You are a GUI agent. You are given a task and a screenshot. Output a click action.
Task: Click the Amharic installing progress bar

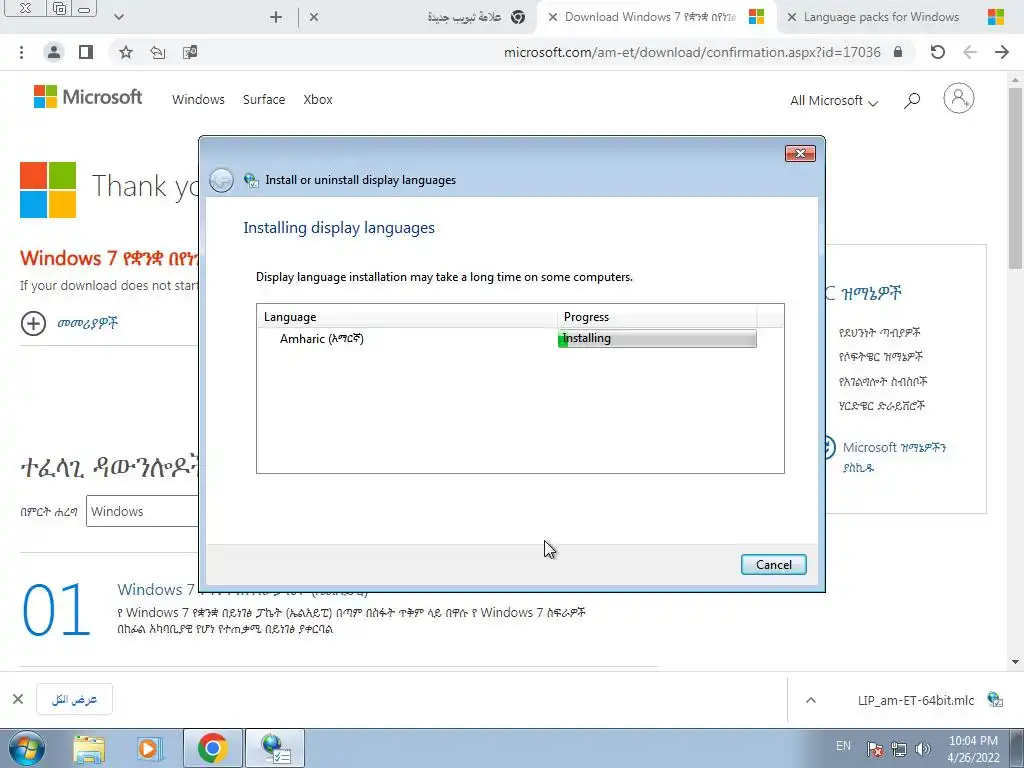click(x=657, y=338)
